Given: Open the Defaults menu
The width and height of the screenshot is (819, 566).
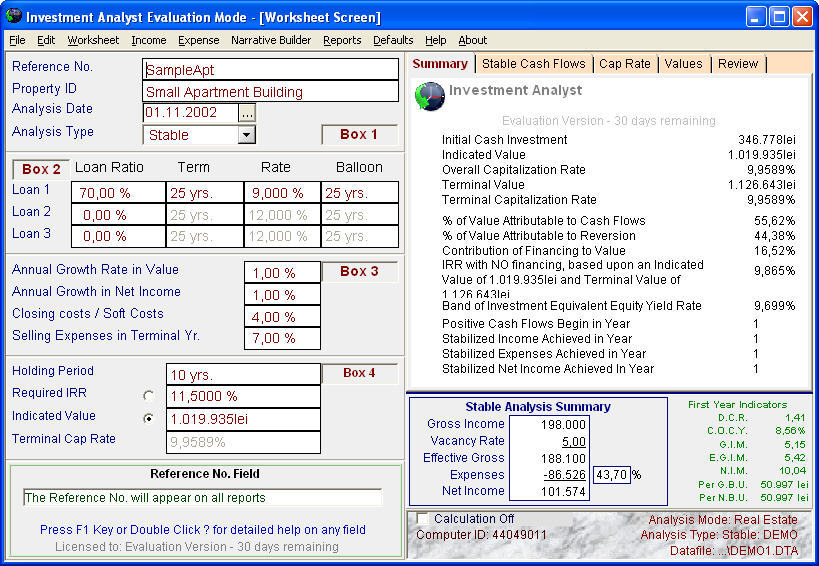Looking at the screenshot, I should point(393,40).
